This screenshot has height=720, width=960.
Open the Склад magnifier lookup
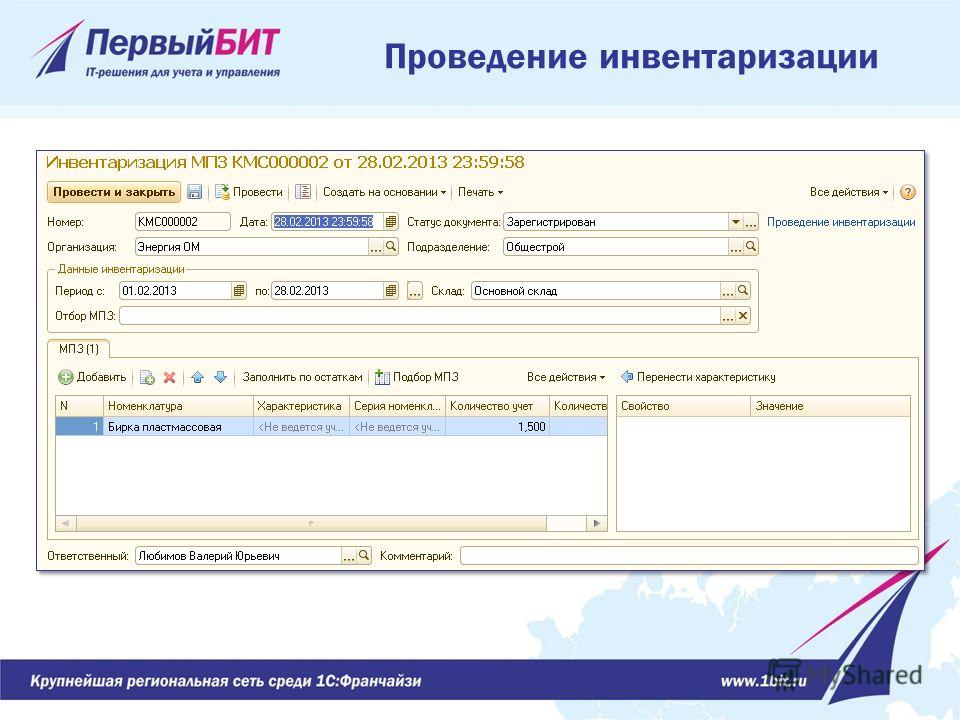[743, 291]
